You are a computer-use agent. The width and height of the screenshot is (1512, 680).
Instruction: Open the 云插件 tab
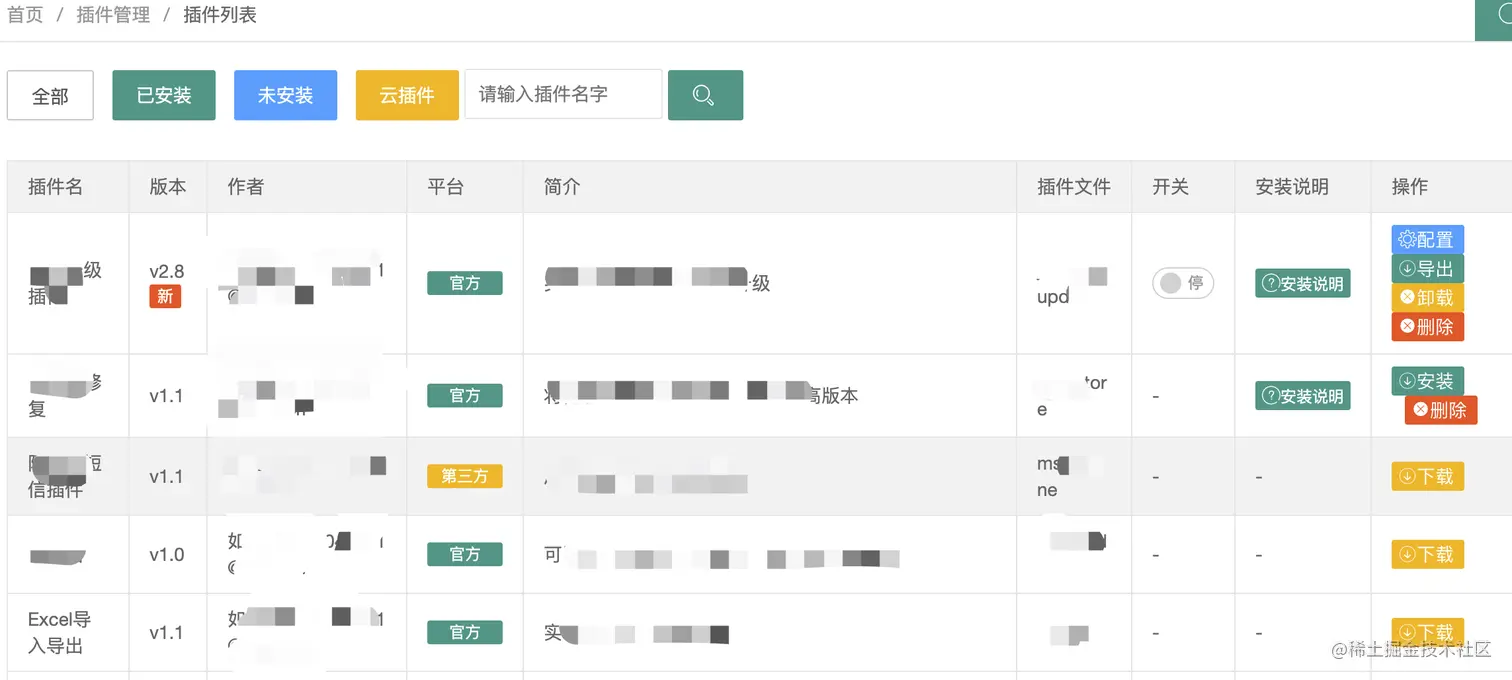407,96
